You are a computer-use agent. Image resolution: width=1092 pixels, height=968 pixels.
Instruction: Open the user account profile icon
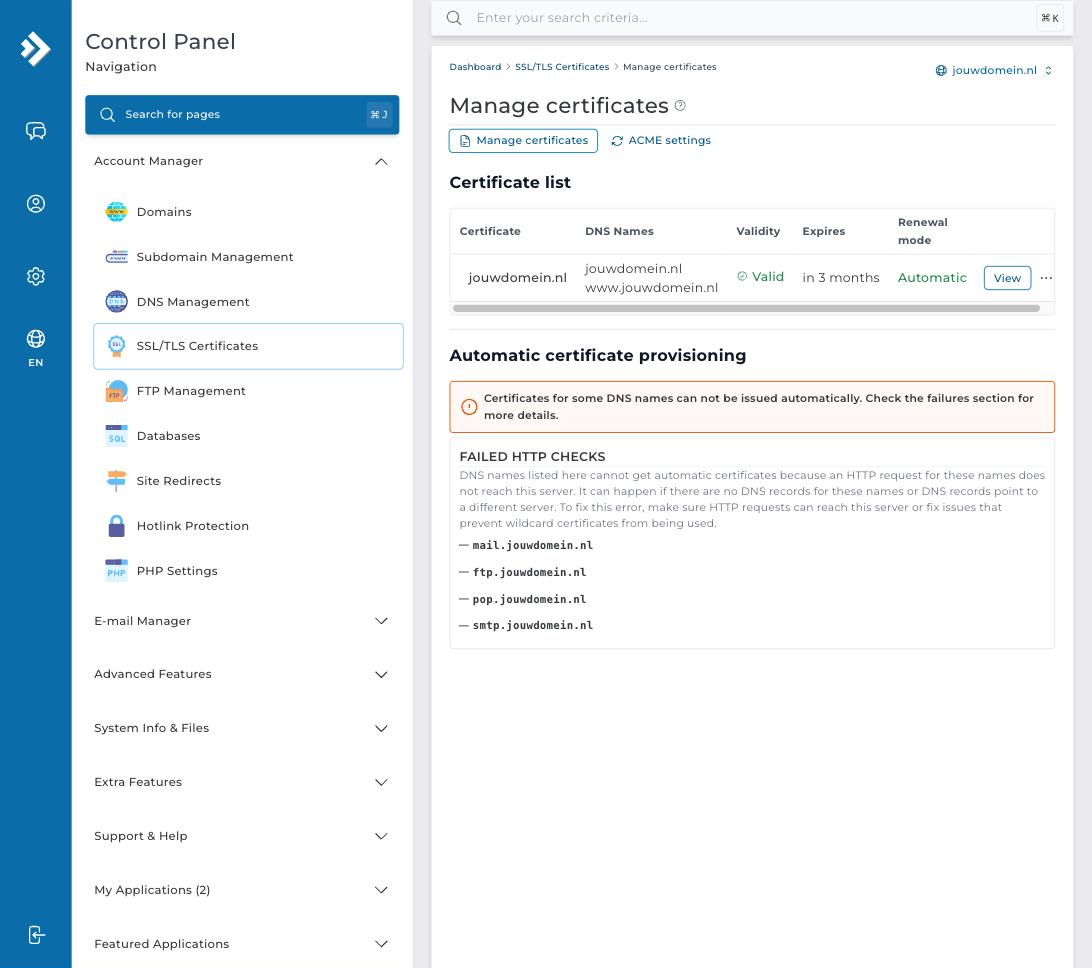click(36, 203)
